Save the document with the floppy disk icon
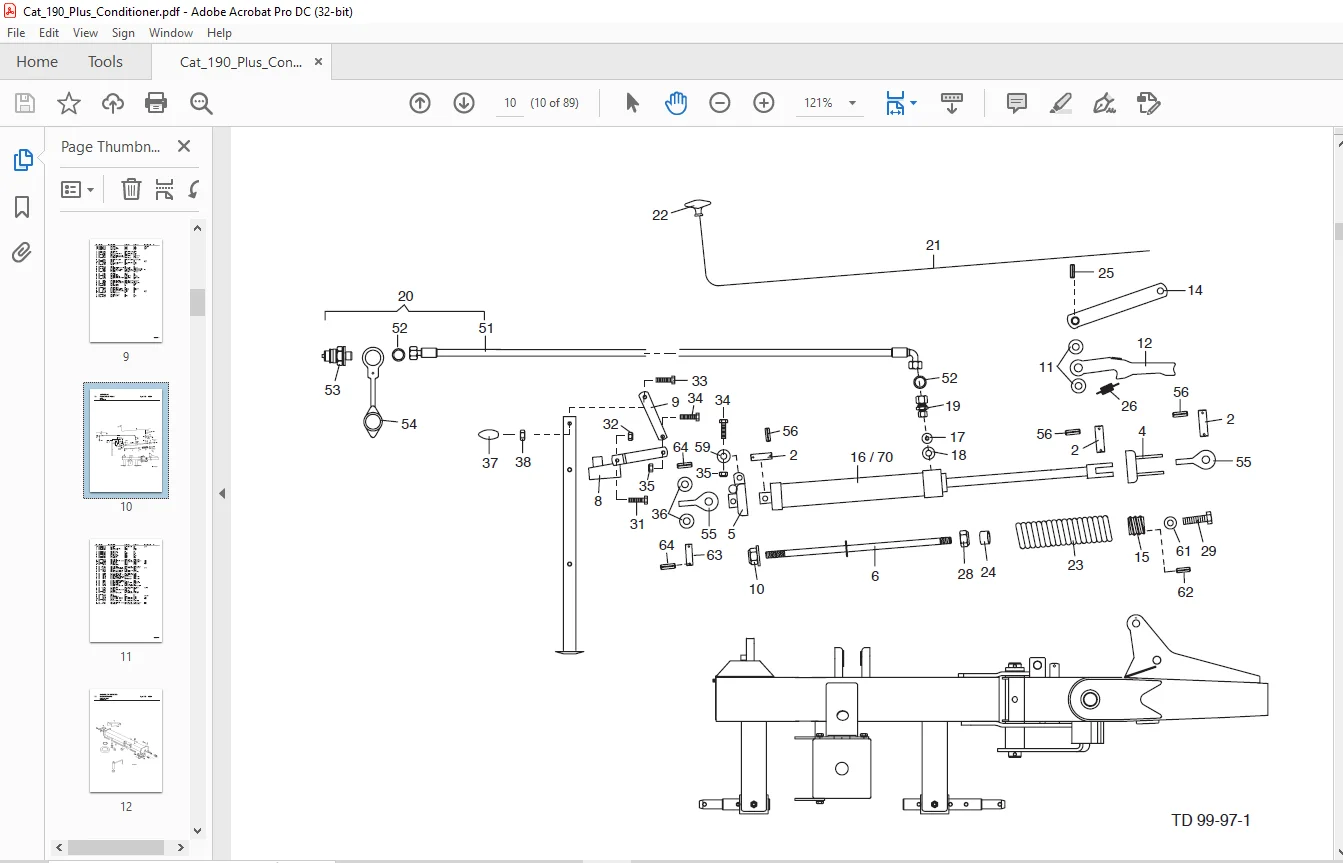The image size is (1343, 863). coord(25,103)
